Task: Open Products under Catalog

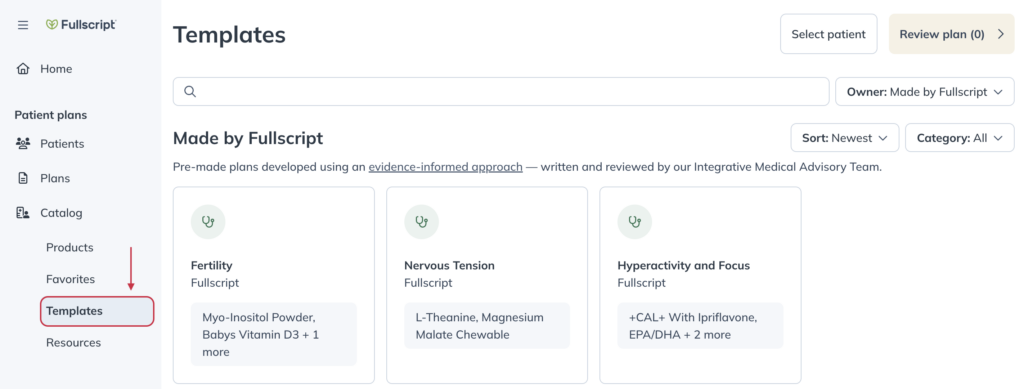Action: click(69, 247)
